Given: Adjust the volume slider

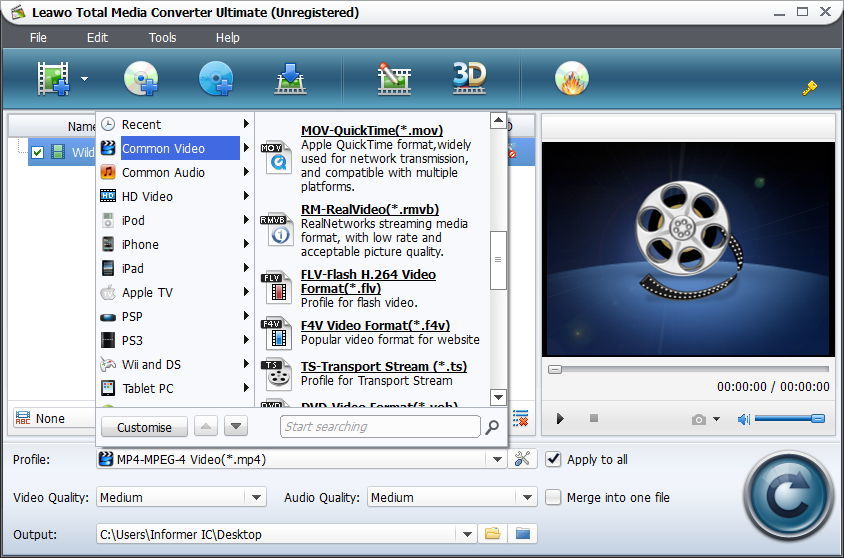Looking at the screenshot, I should click(790, 418).
